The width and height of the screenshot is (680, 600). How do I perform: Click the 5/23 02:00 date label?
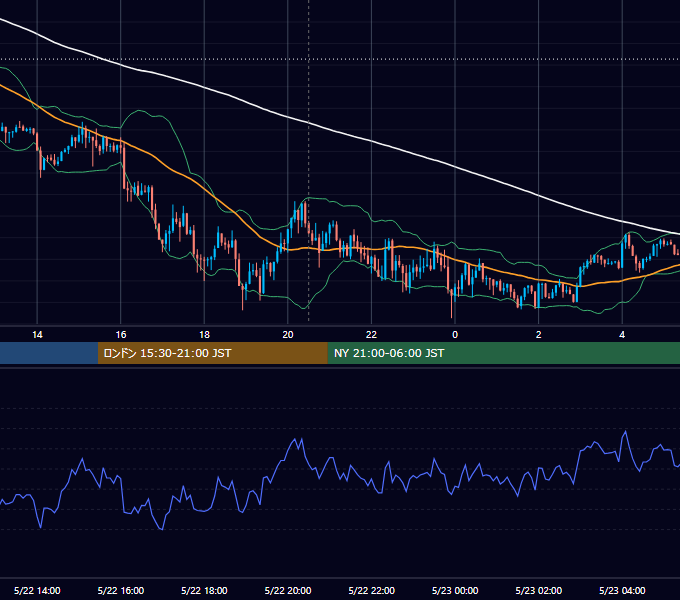tap(539, 590)
